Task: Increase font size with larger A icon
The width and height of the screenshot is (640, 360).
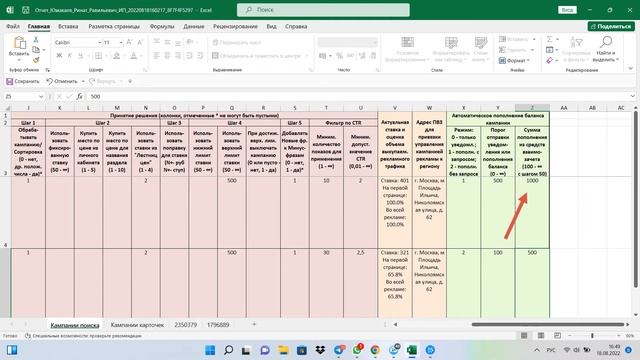Action: [129, 42]
